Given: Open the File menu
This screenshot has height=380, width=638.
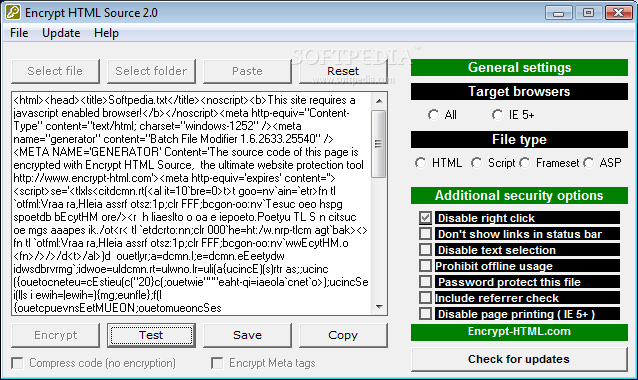Looking at the screenshot, I should tap(19, 33).
